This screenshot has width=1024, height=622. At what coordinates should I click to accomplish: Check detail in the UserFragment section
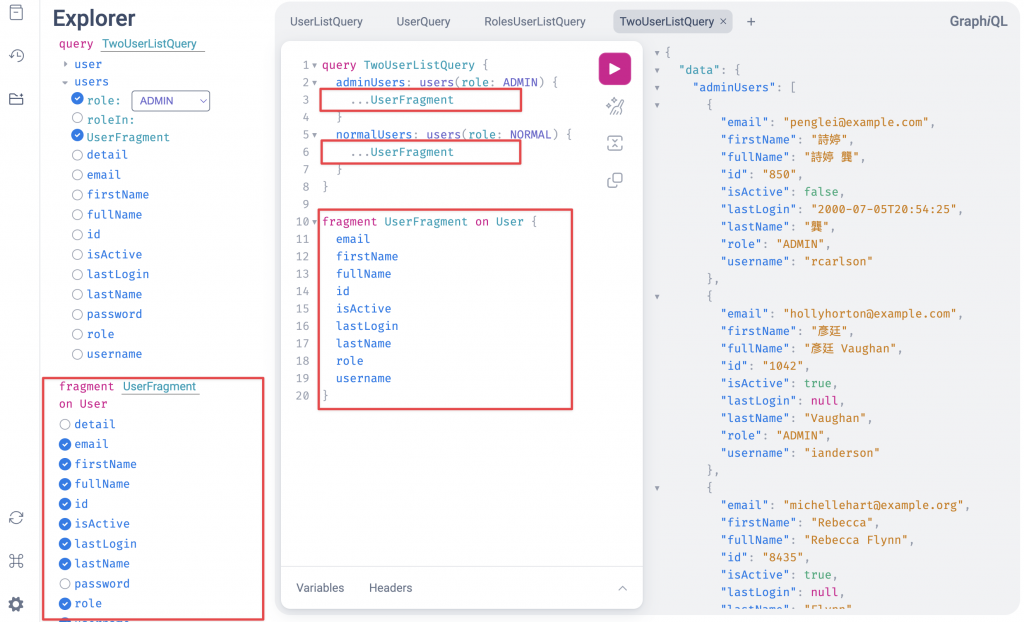pos(65,425)
